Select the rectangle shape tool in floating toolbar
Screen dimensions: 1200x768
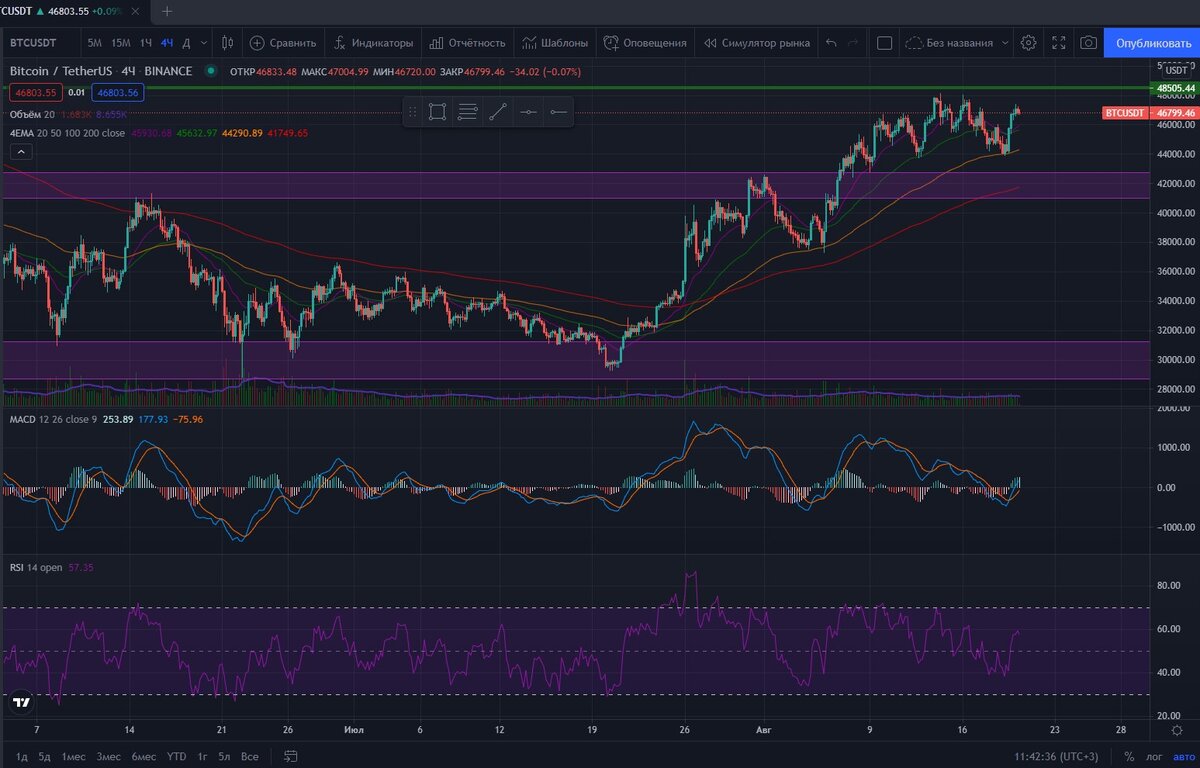click(x=437, y=112)
